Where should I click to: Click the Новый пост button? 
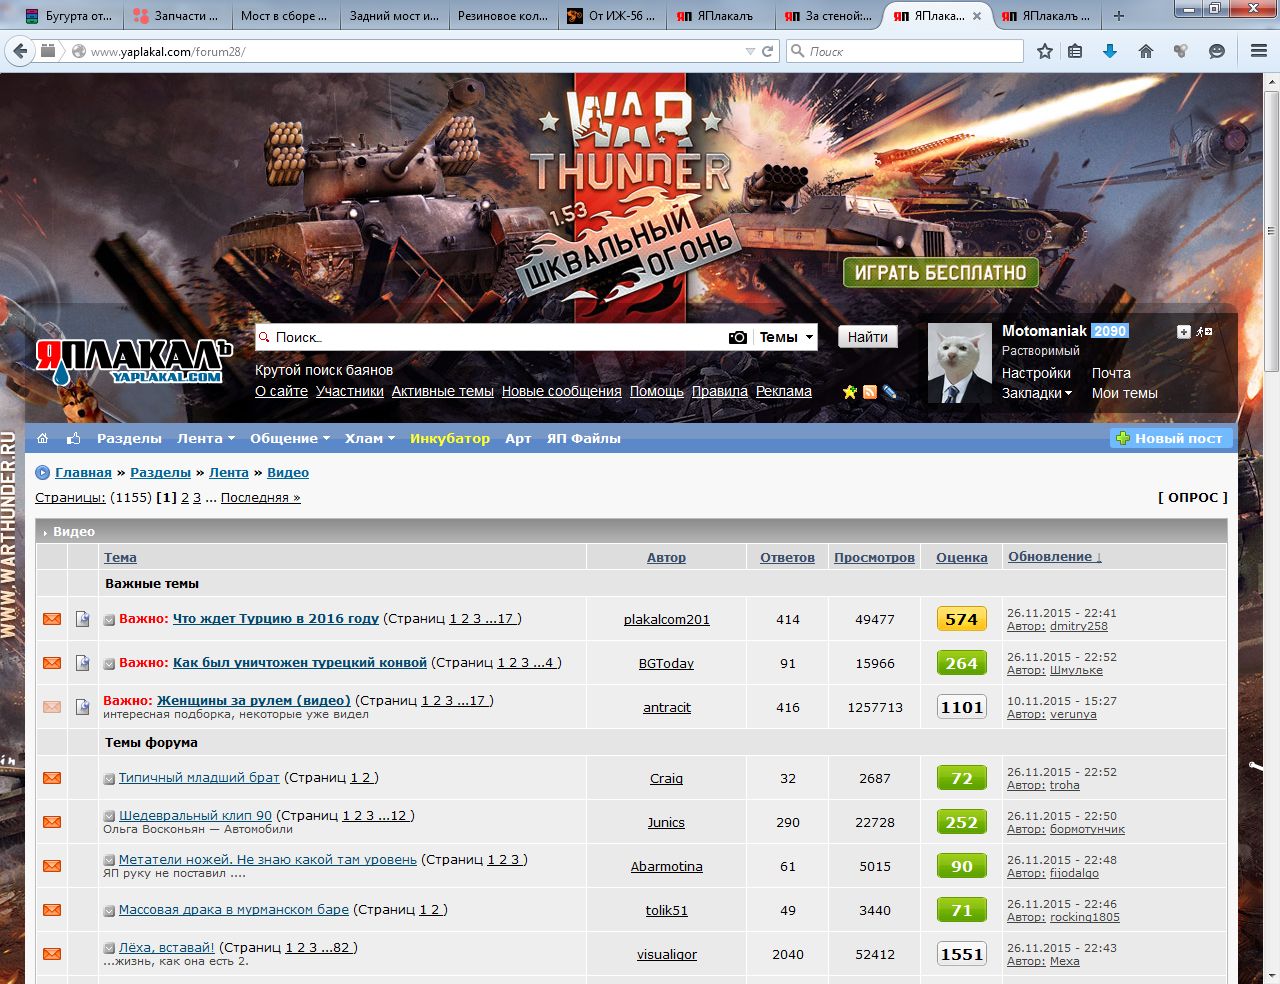tap(1171, 438)
